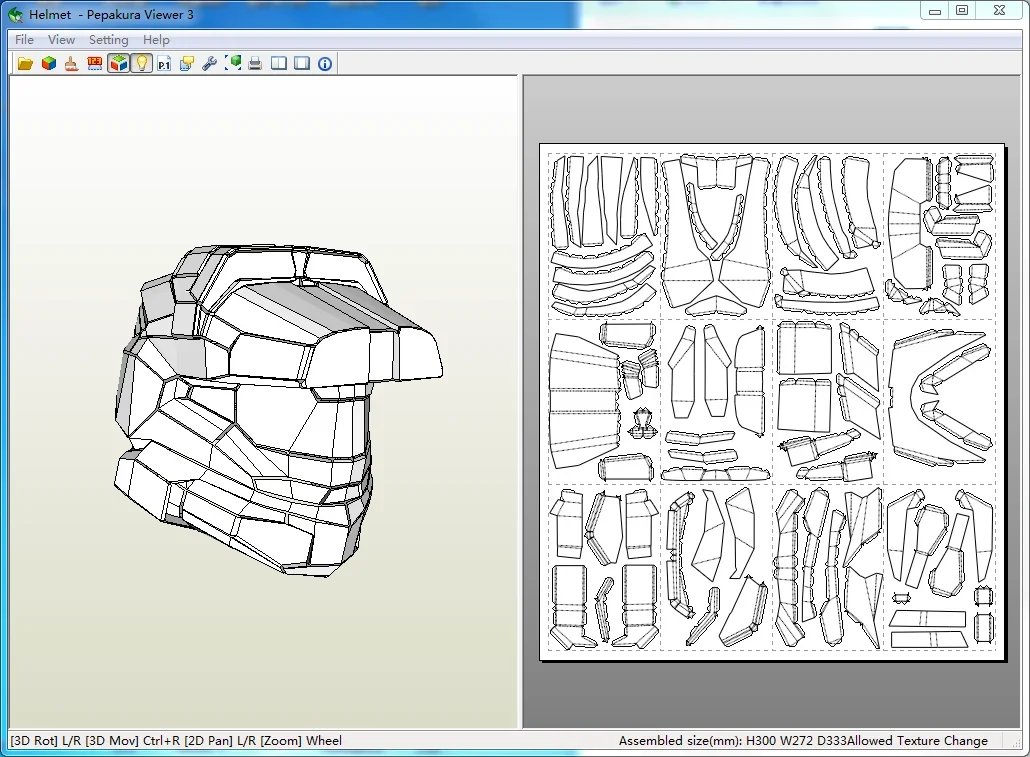The width and height of the screenshot is (1030, 757).
Task: Expand the Help menu
Action: (156, 39)
